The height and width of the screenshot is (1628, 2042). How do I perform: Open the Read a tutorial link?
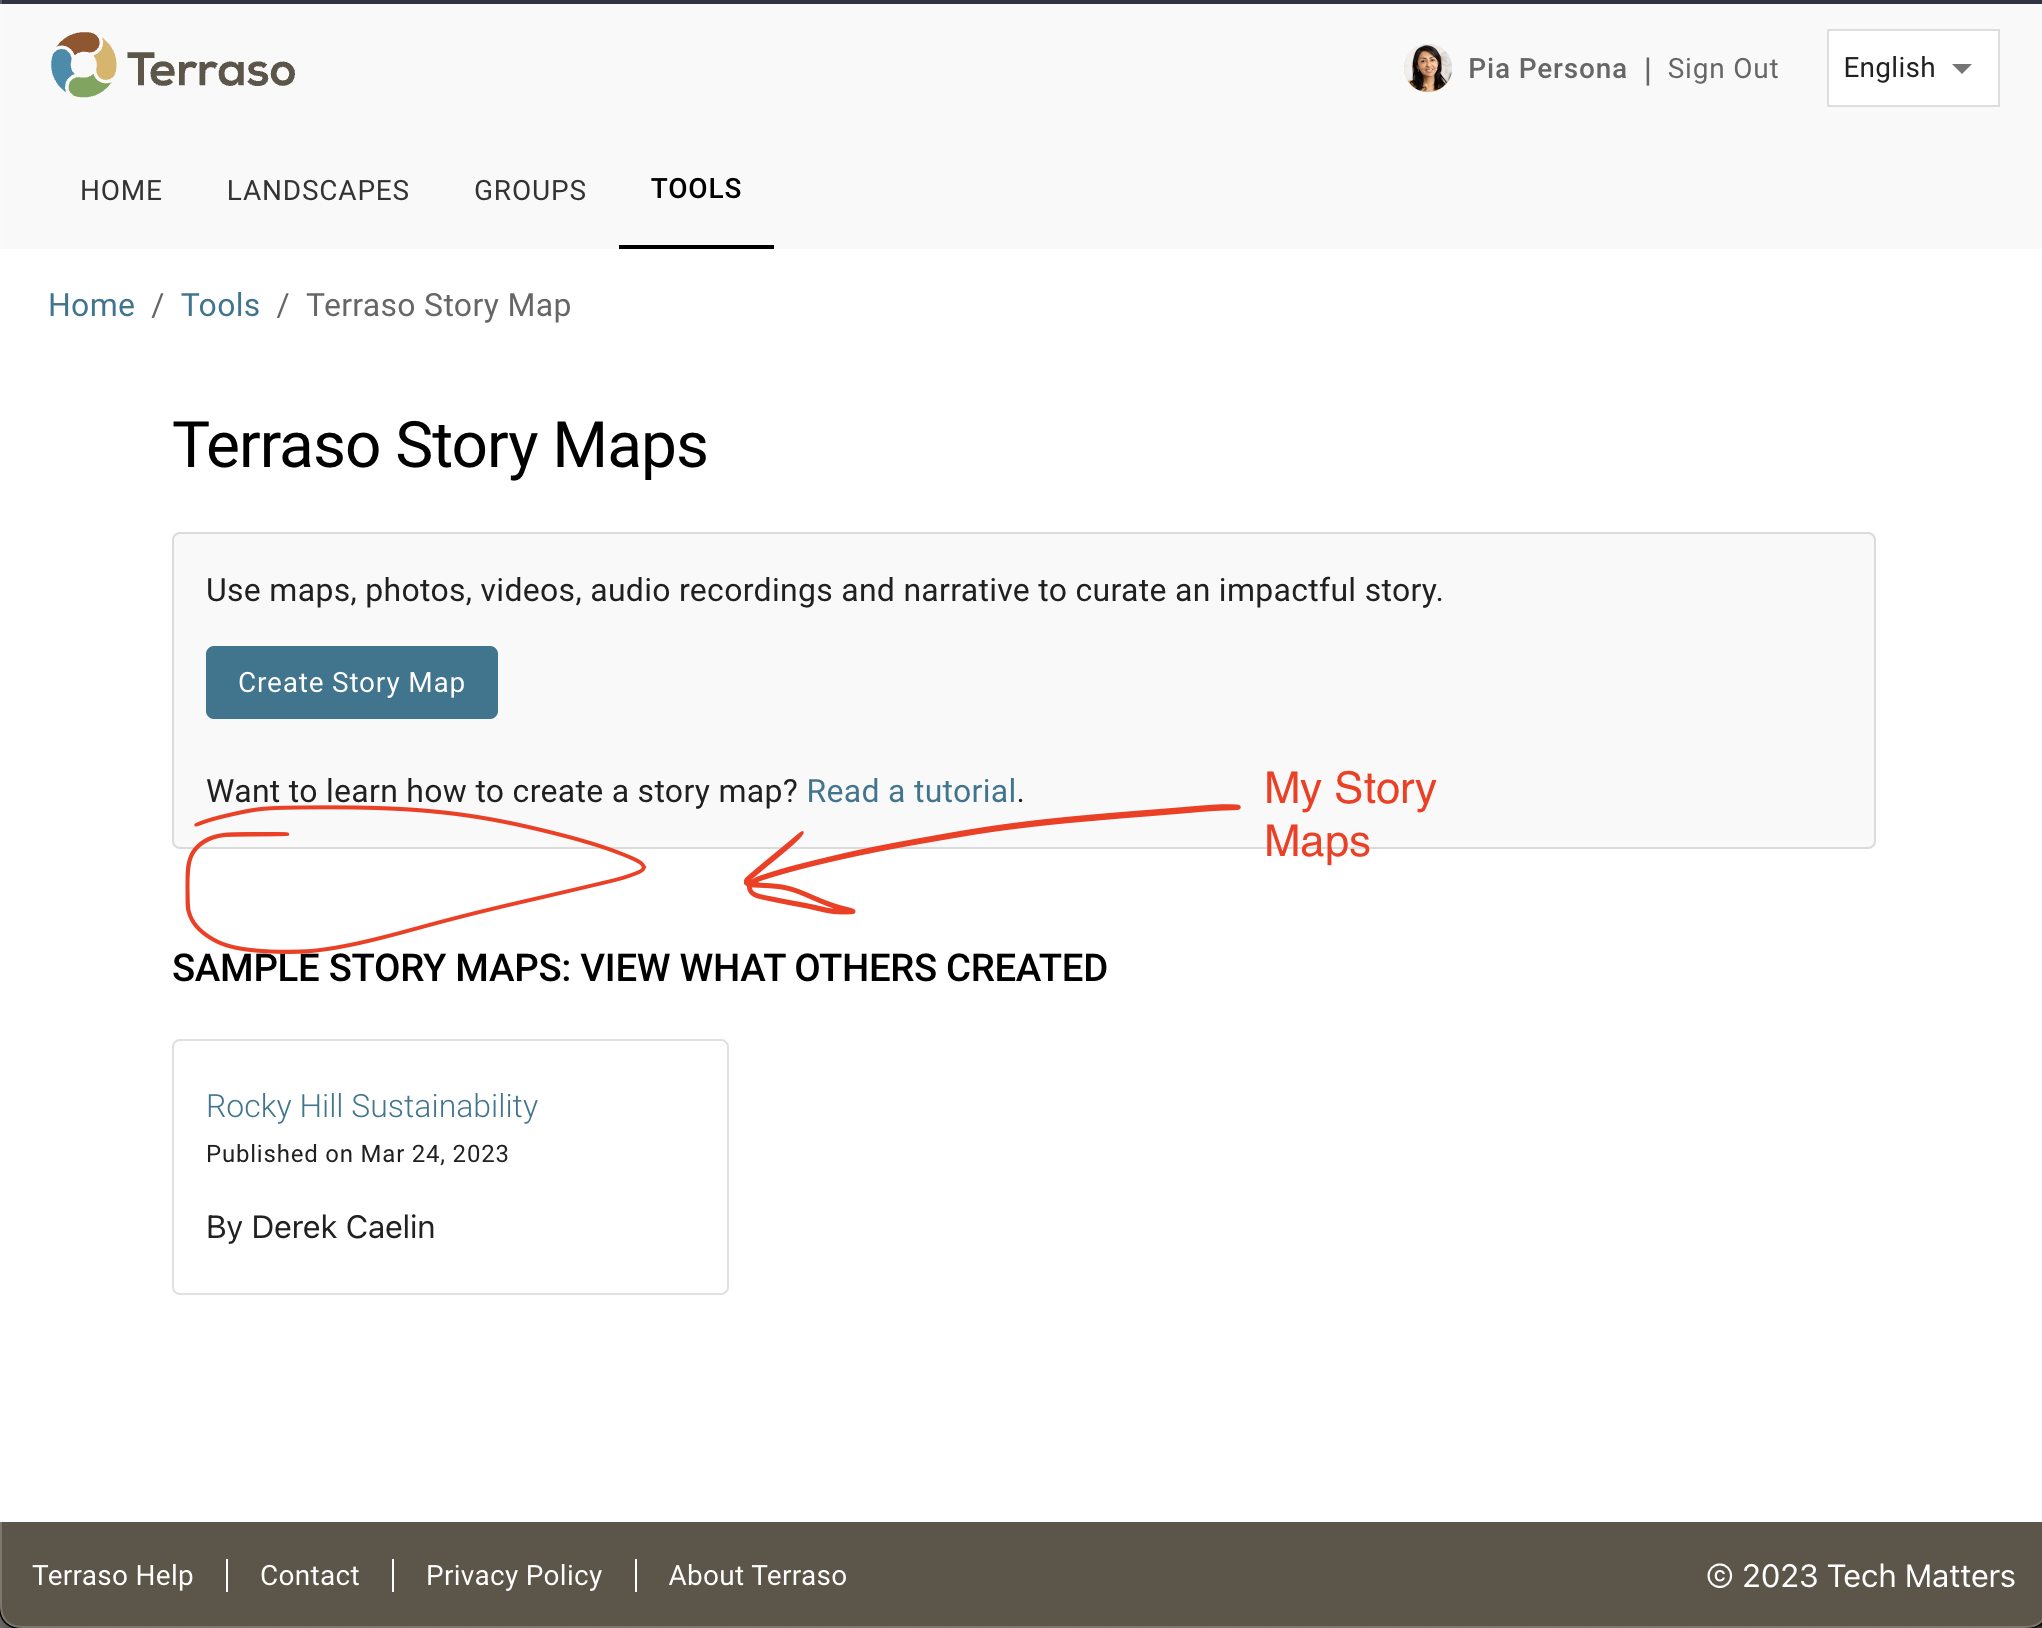point(911,790)
